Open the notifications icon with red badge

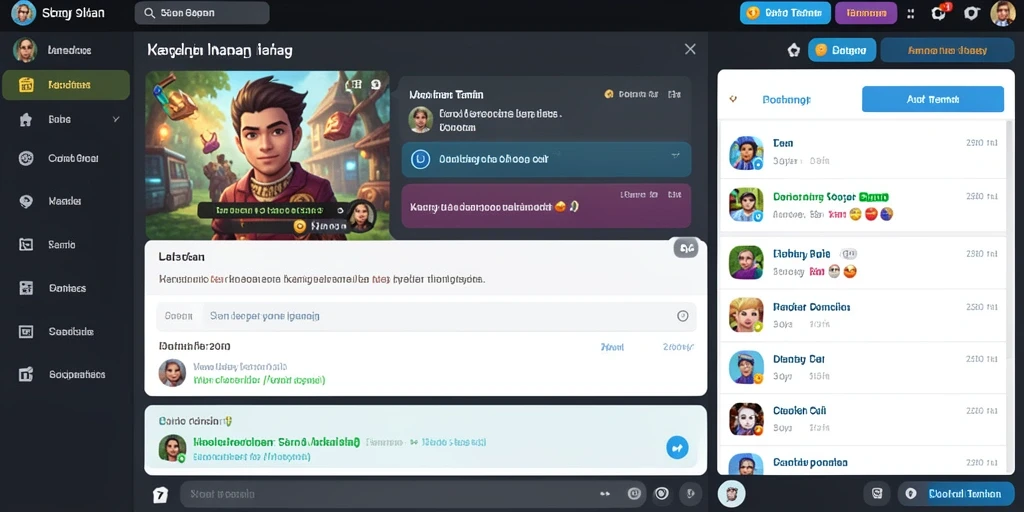tap(940, 12)
